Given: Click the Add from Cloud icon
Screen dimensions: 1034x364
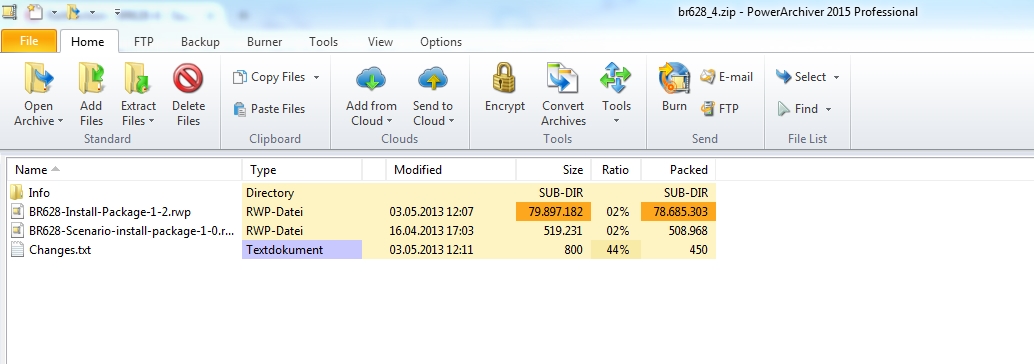Looking at the screenshot, I should coord(371,78).
